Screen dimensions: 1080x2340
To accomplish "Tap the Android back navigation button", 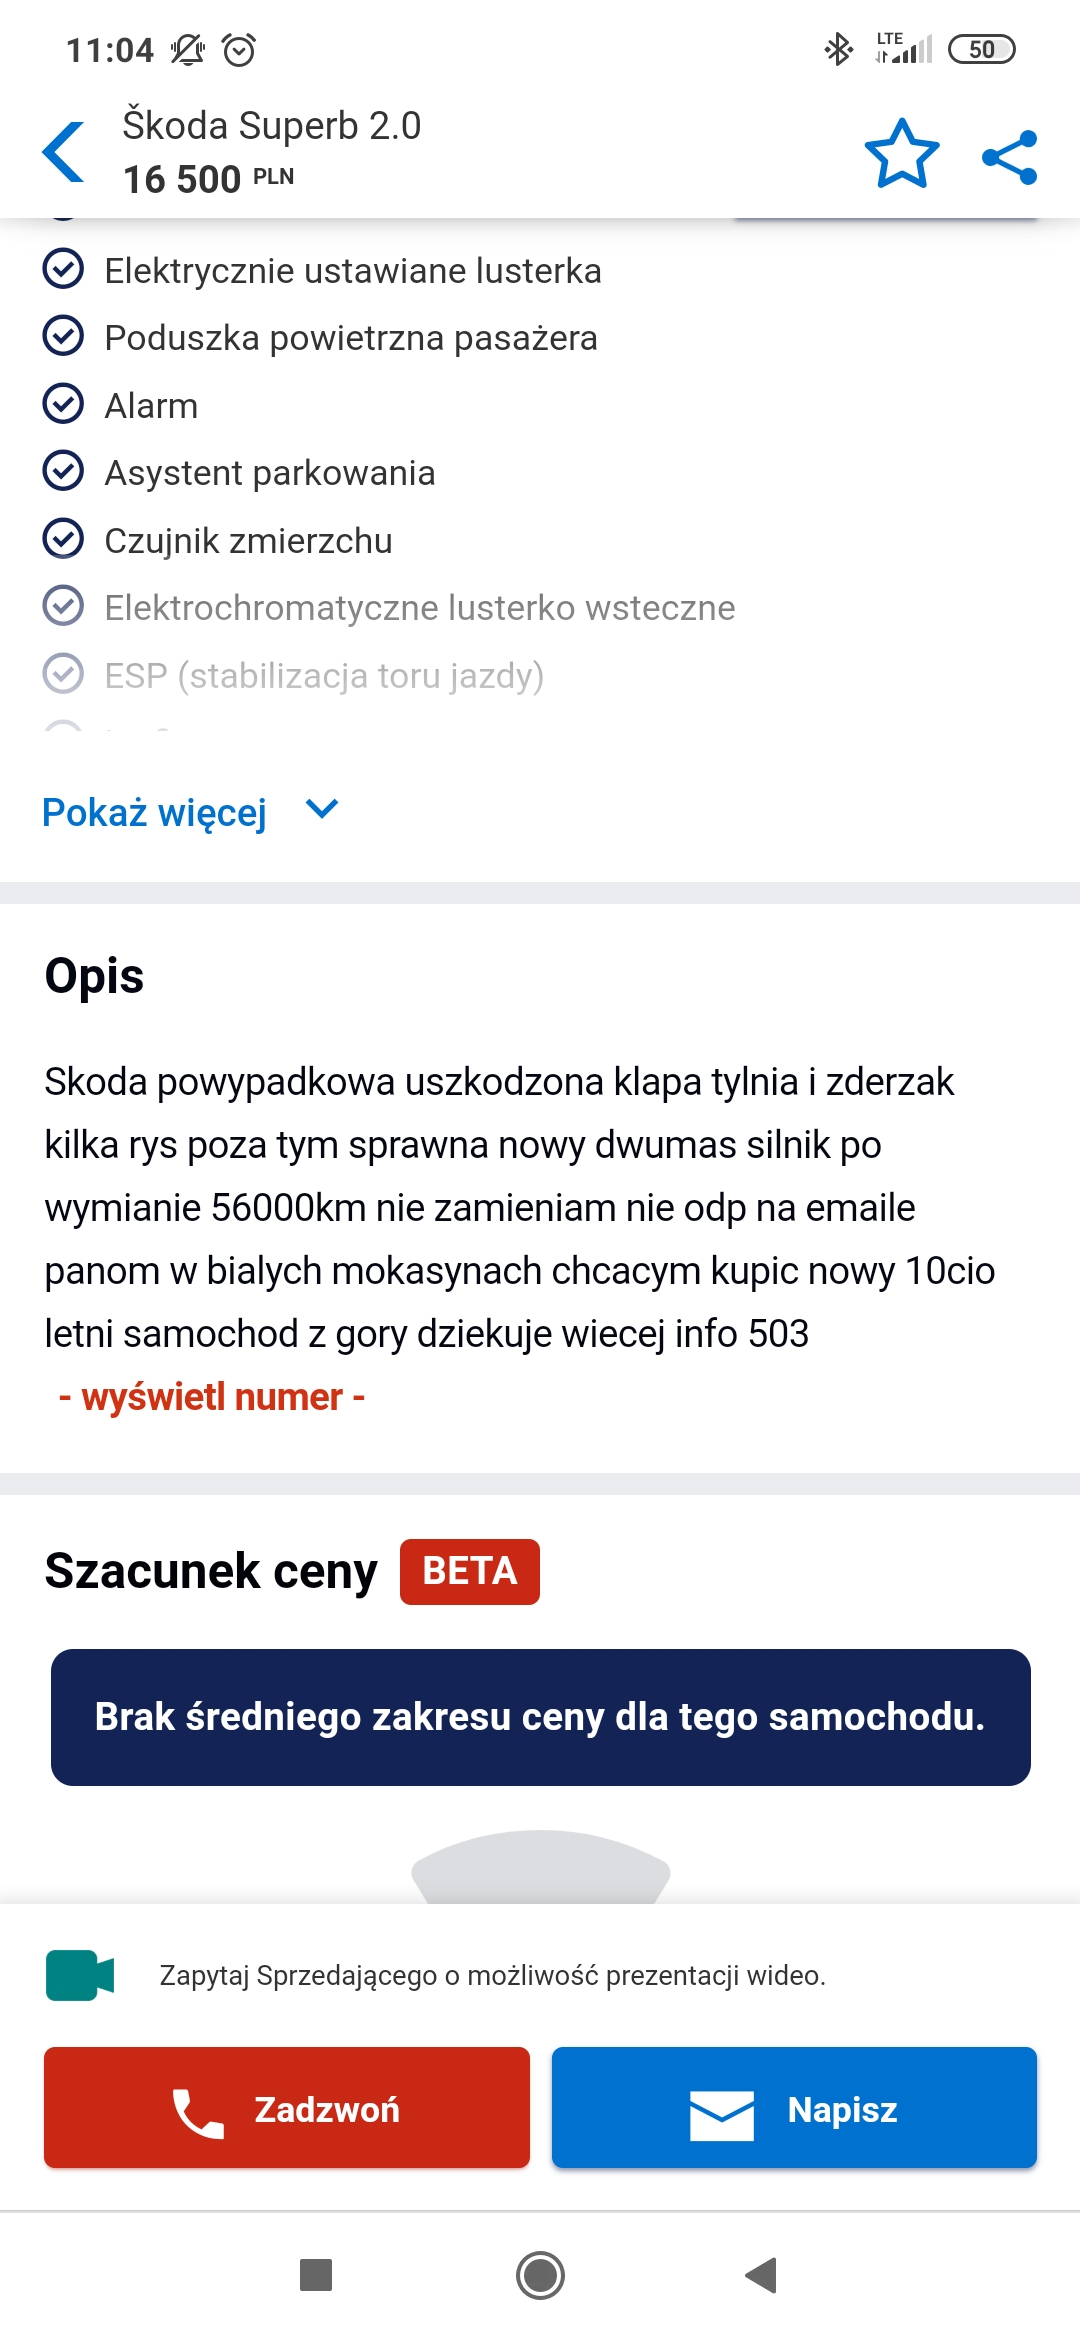I will (x=761, y=2275).
